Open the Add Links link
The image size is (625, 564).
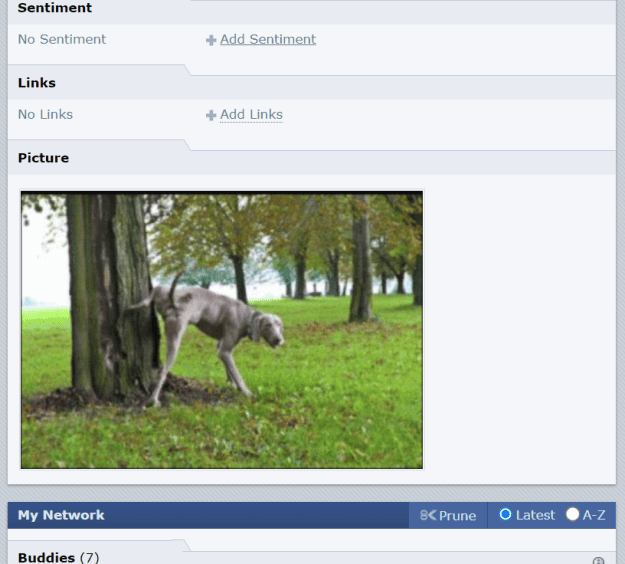coord(251,115)
